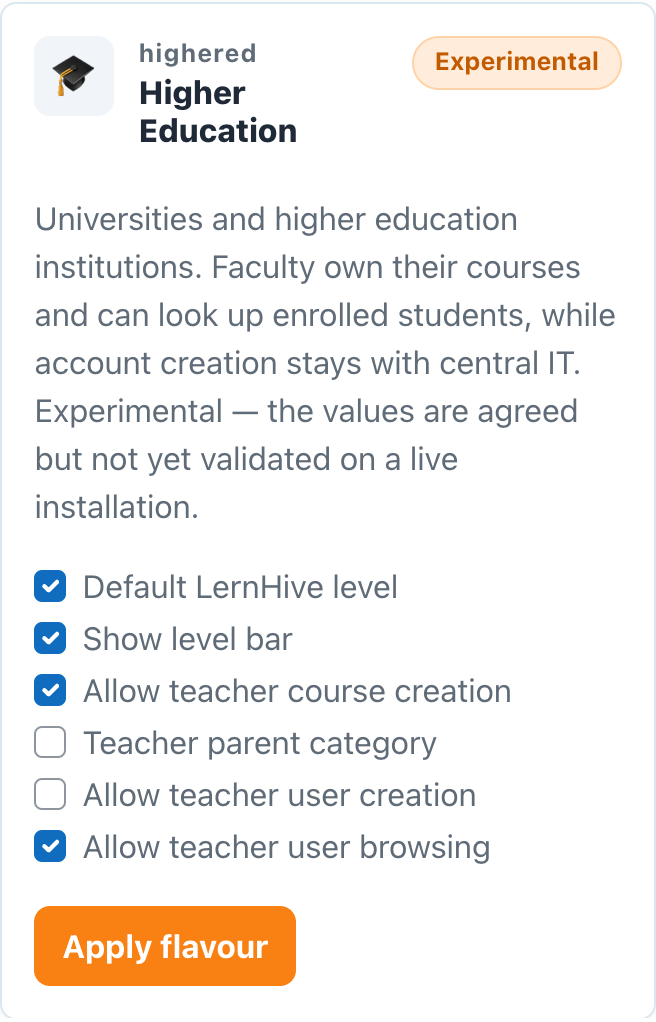Select the Higher Education heading
Screen dimensions: 656x1022
[x=218, y=112]
